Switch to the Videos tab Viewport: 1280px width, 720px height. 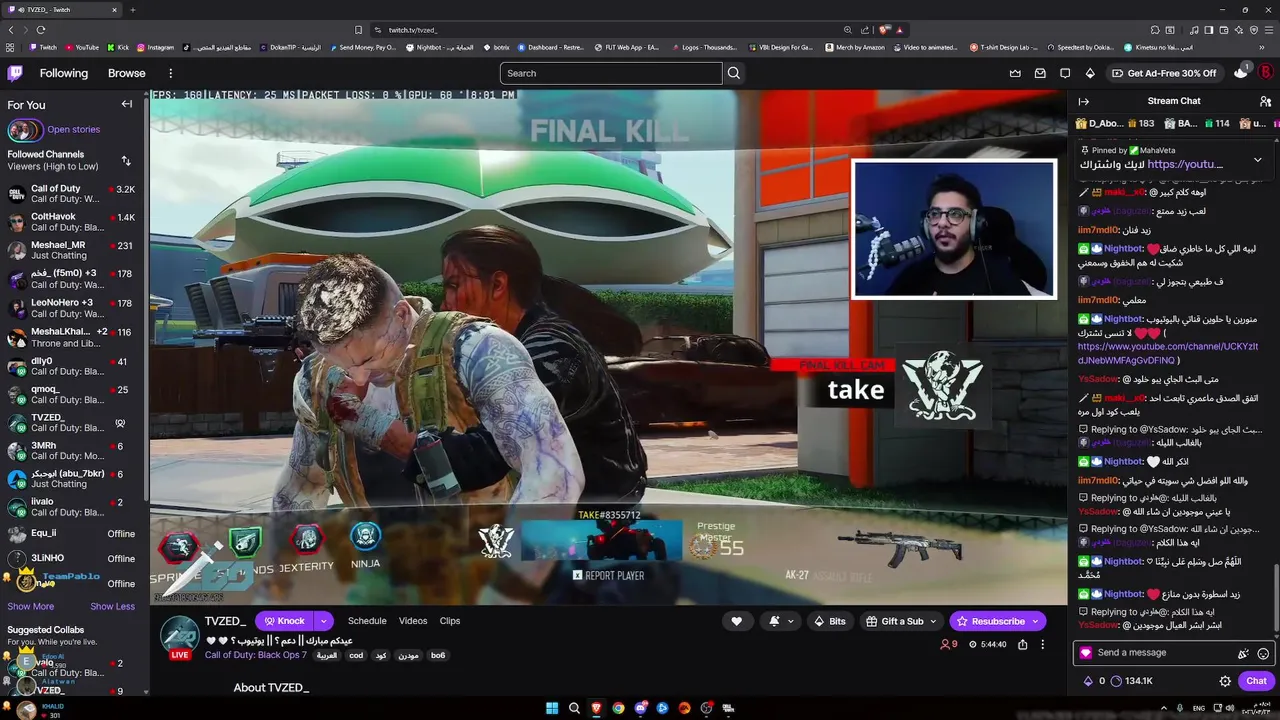[413, 621]
